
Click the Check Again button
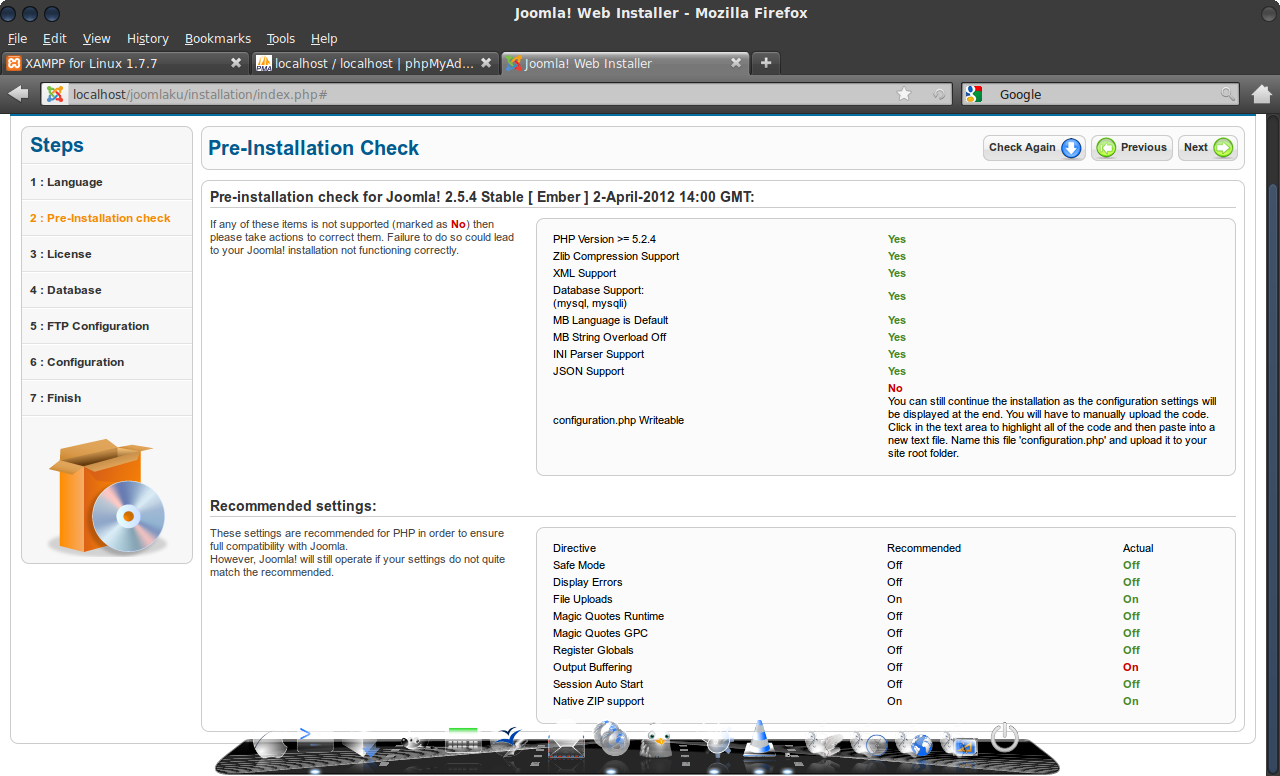pyautogui.click(x=1034, y=148)
